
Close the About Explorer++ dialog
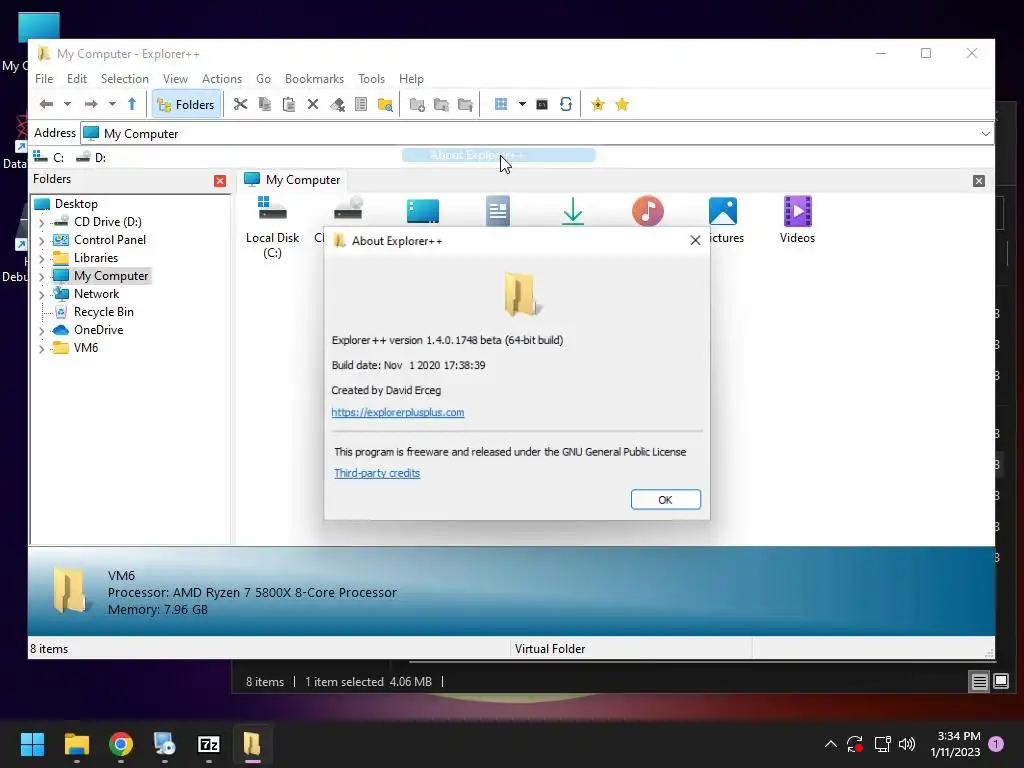coord(695,240)
